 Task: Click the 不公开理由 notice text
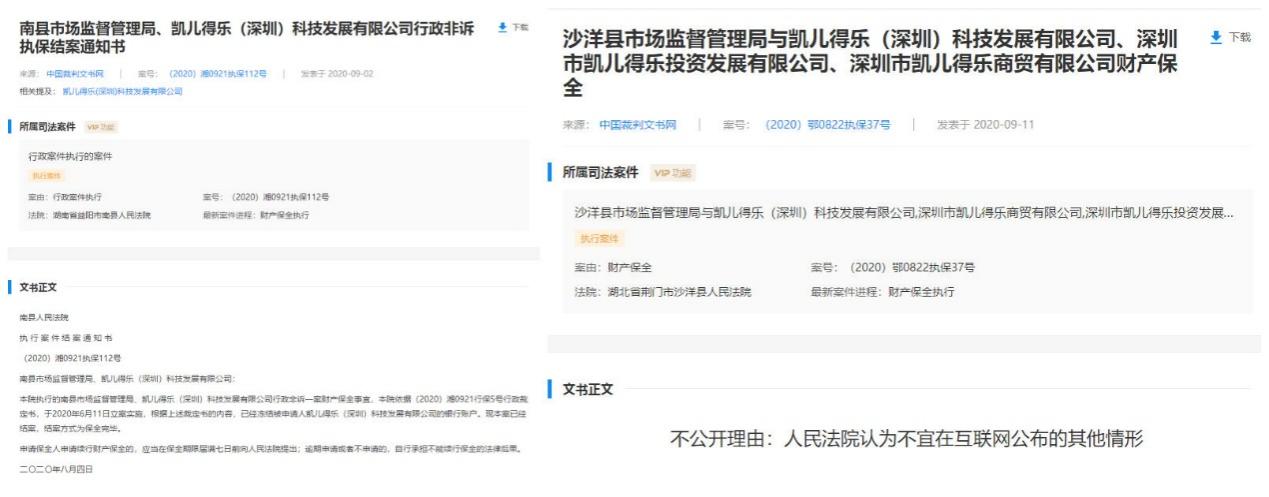[x=904, y=438]
